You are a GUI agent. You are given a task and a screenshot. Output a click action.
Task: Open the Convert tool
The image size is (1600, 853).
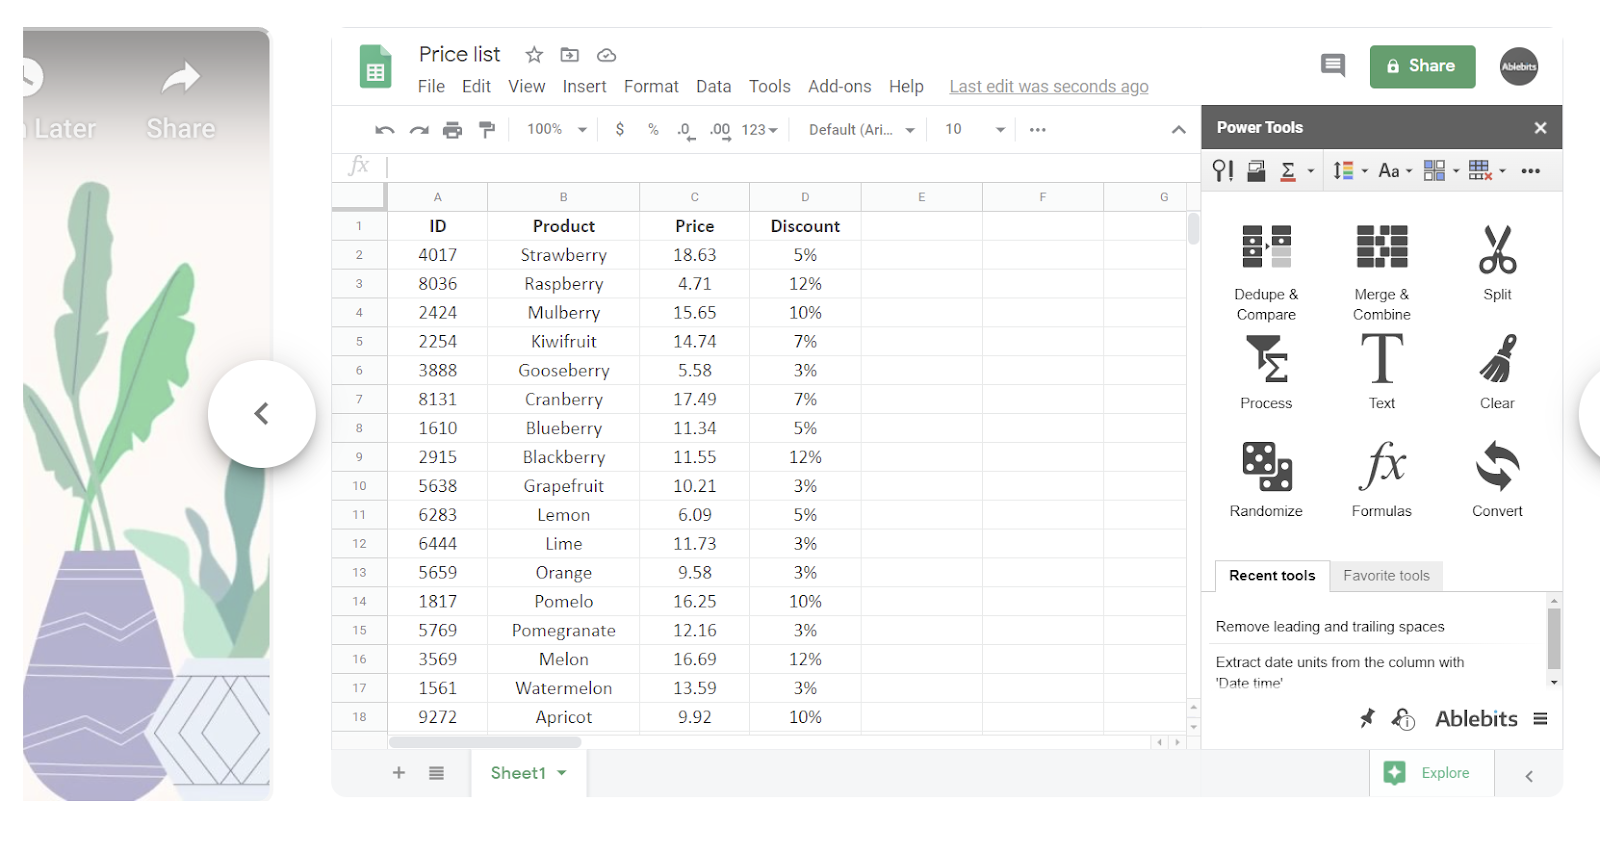(x=1497, y=479)
